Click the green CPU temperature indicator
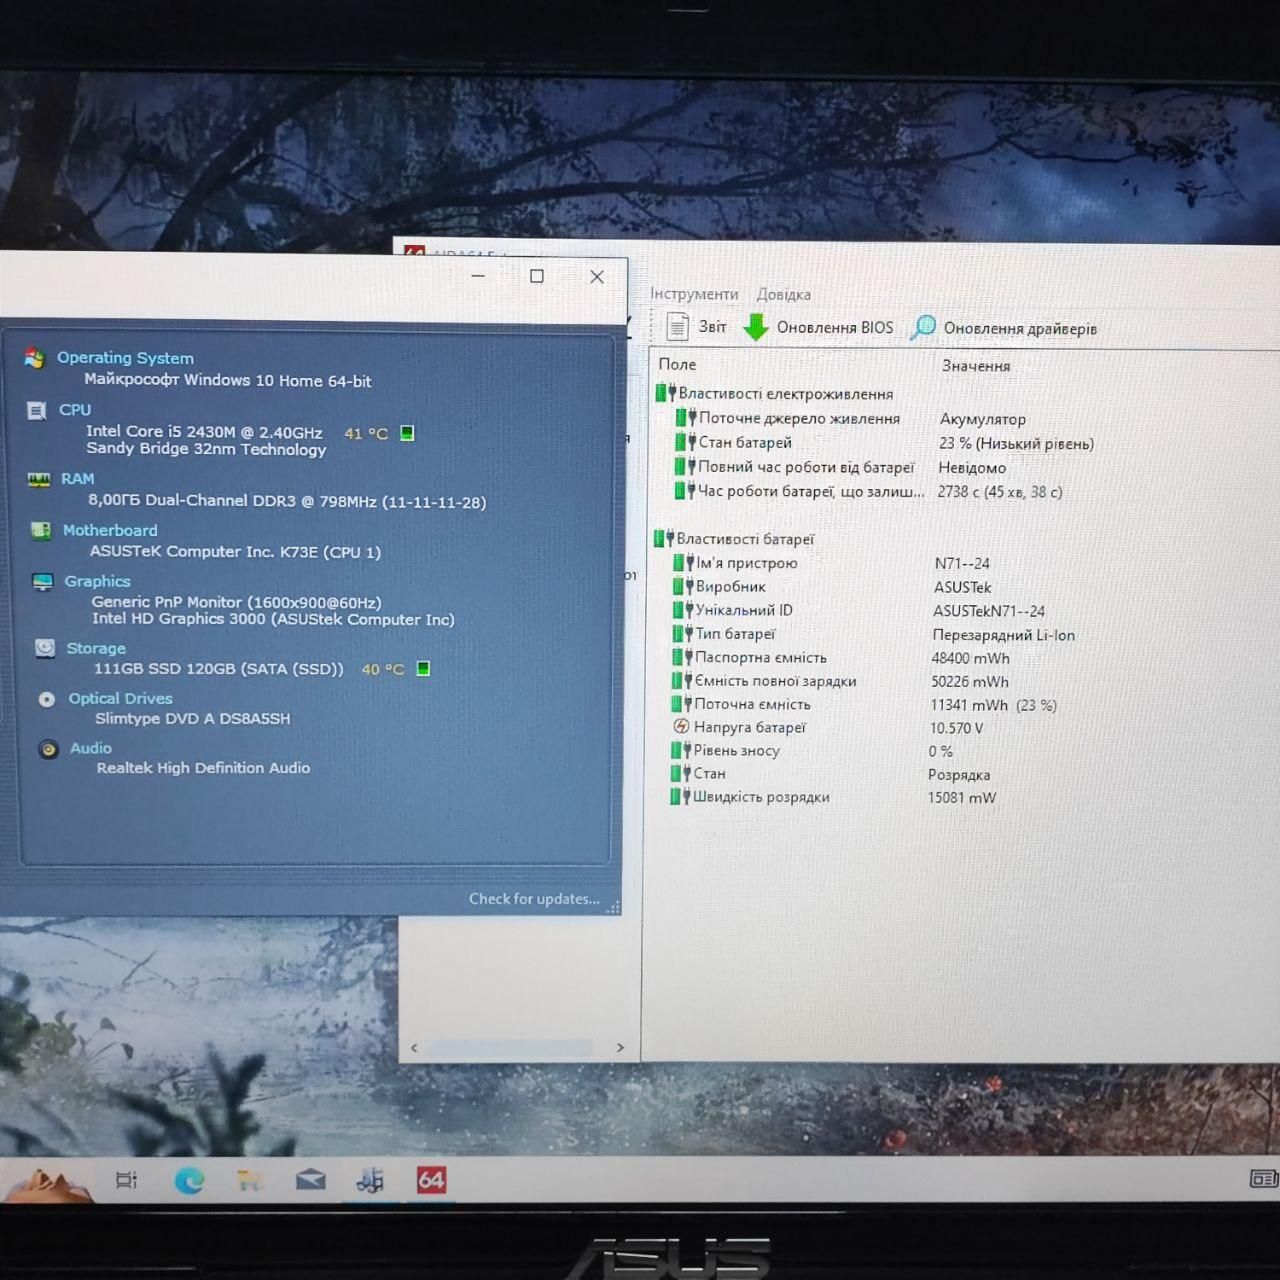Screen dimensions: 1280x1280 point(407,433)
